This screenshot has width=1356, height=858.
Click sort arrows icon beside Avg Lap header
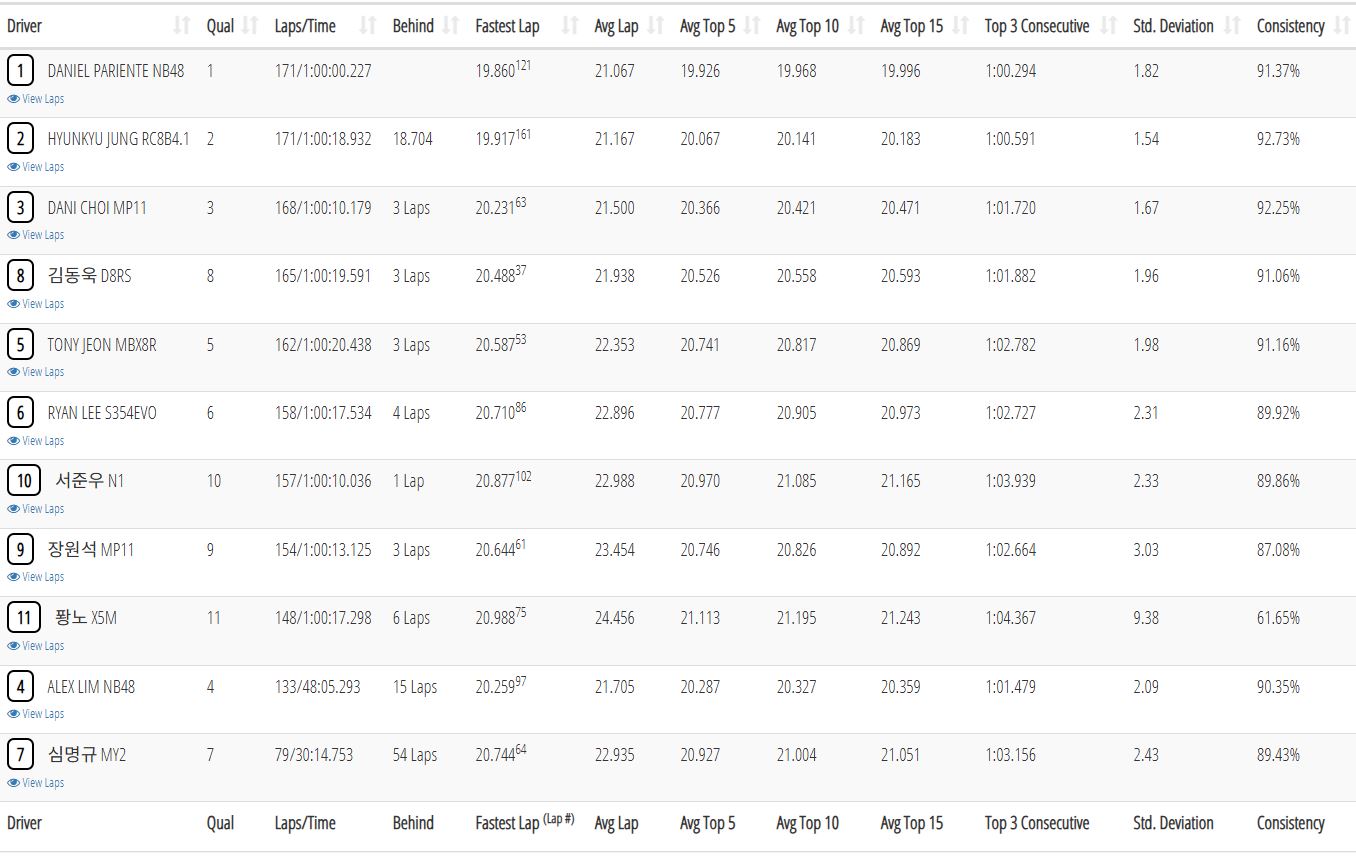(655, 26)
